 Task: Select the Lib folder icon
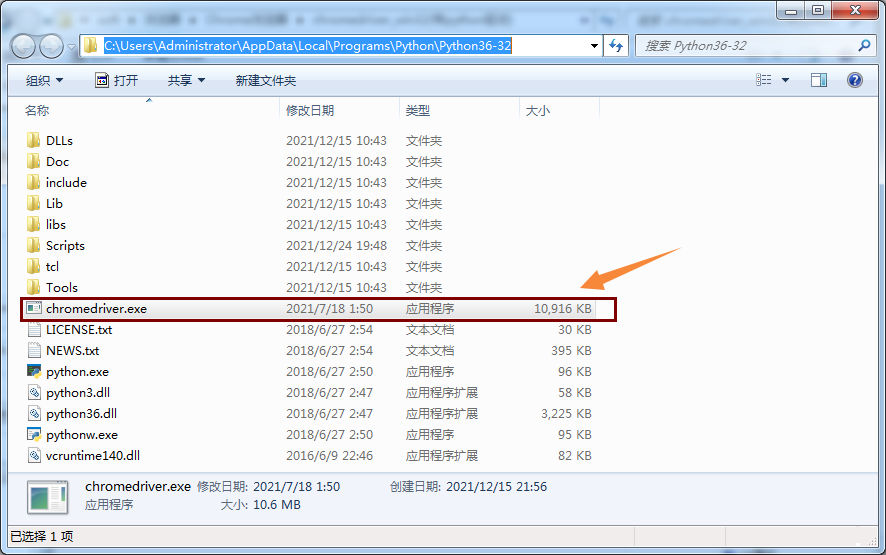(34, 203)
